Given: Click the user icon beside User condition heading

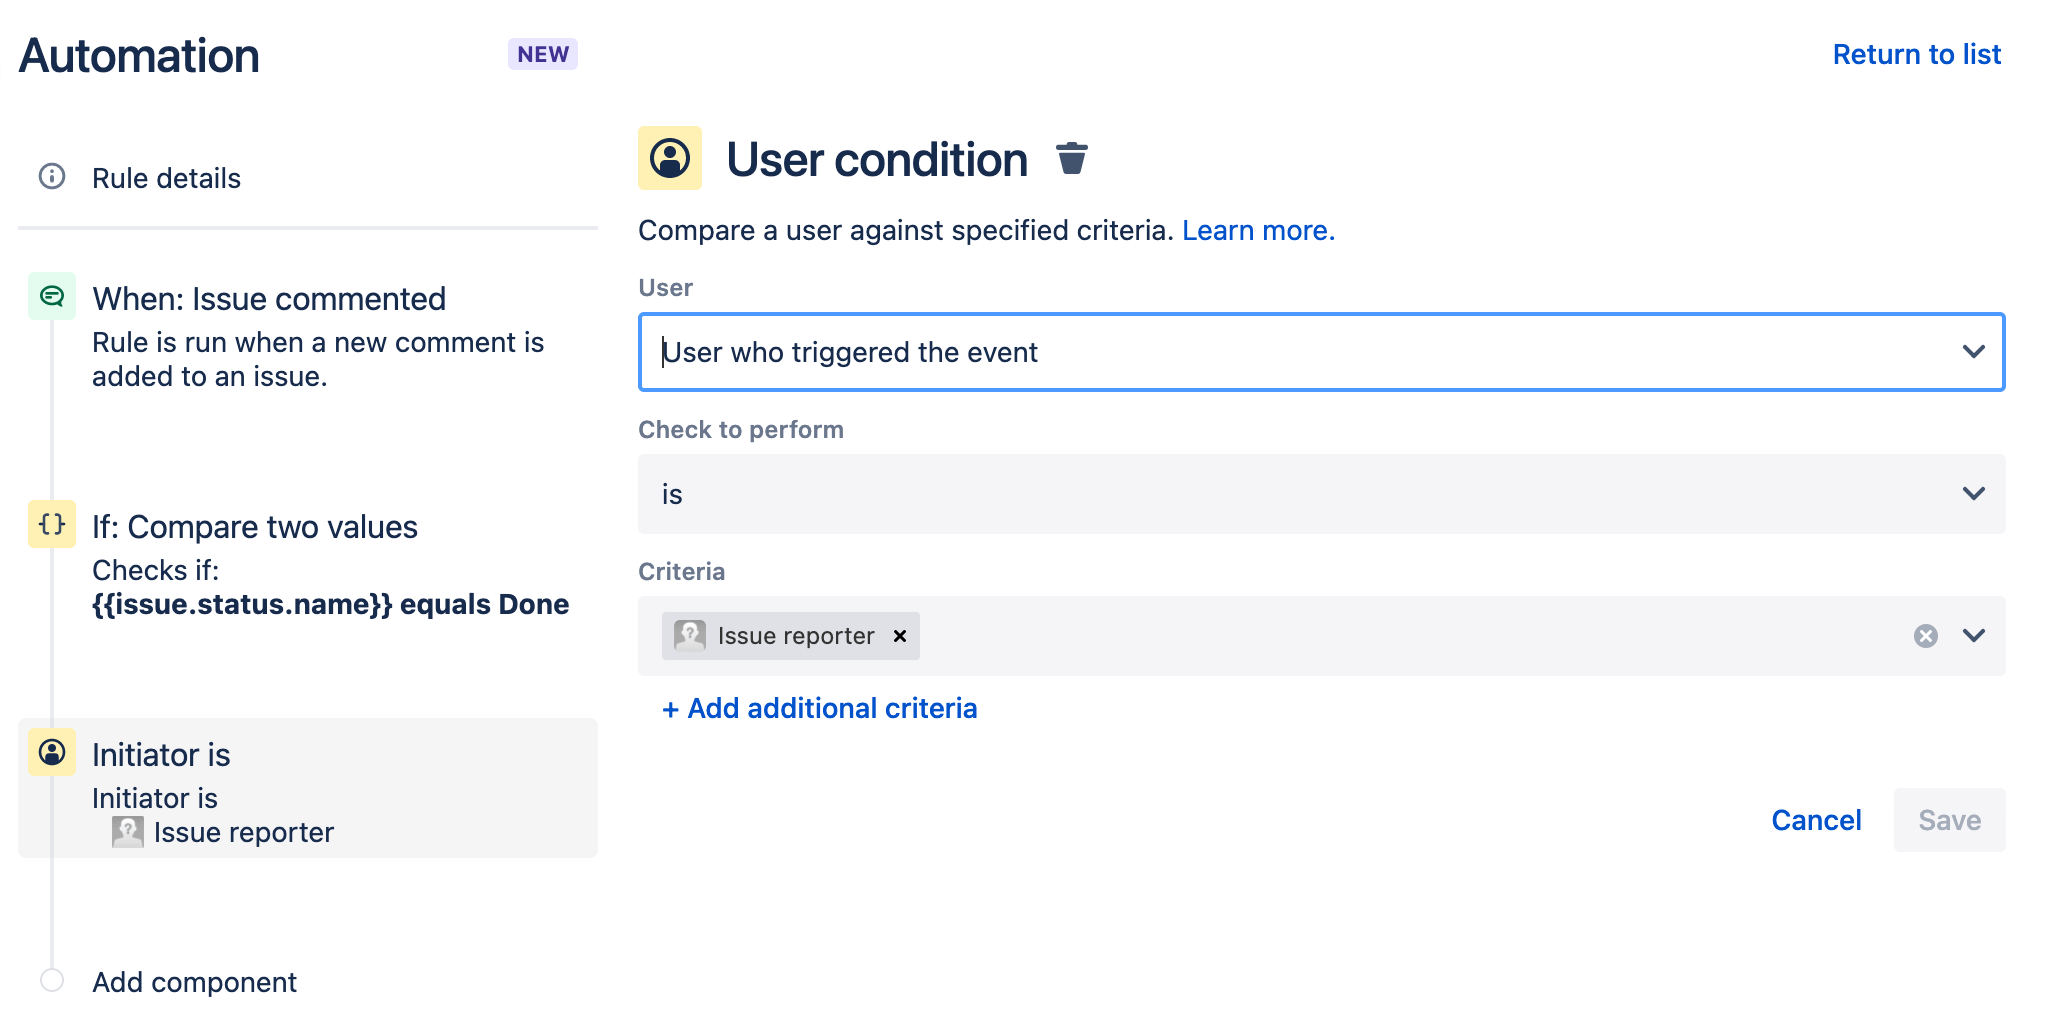Looking at the screenshot, I should [669, 158].
